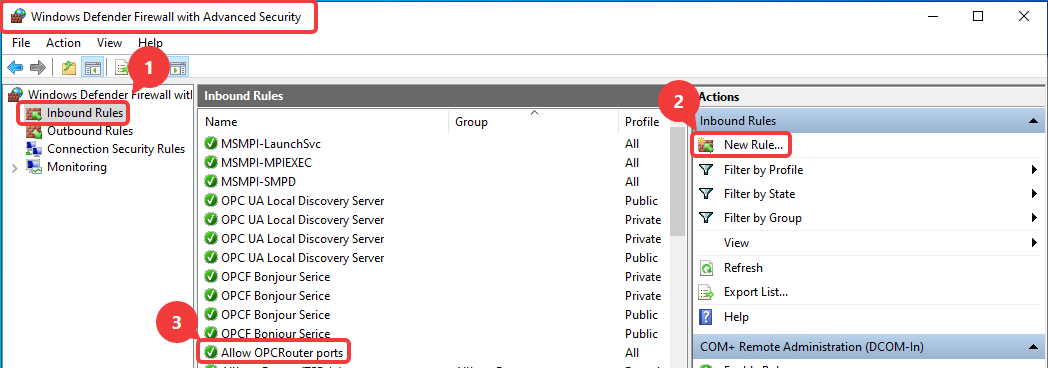Click the Profile cell of MSMPI-MPIEXEC row
This screenshot has height=368, width=1048.
click(x=632, y=162)
